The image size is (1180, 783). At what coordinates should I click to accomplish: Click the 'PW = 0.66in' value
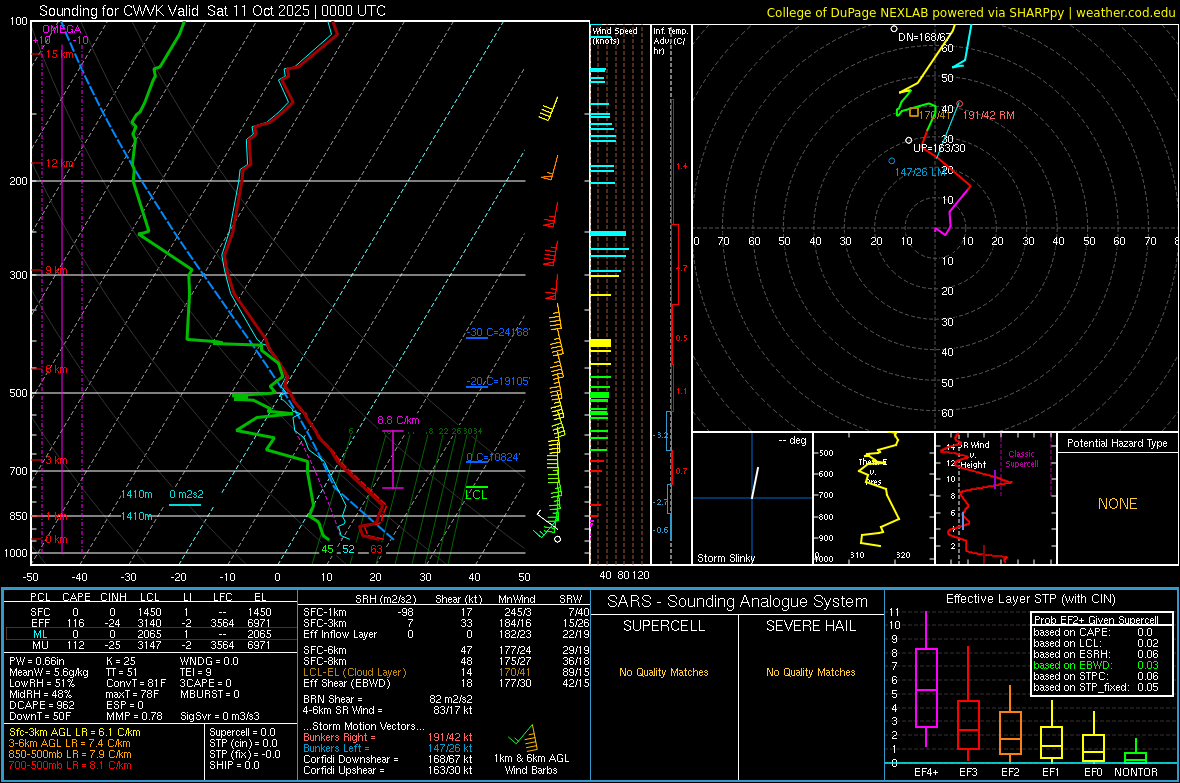click(36, 661)
